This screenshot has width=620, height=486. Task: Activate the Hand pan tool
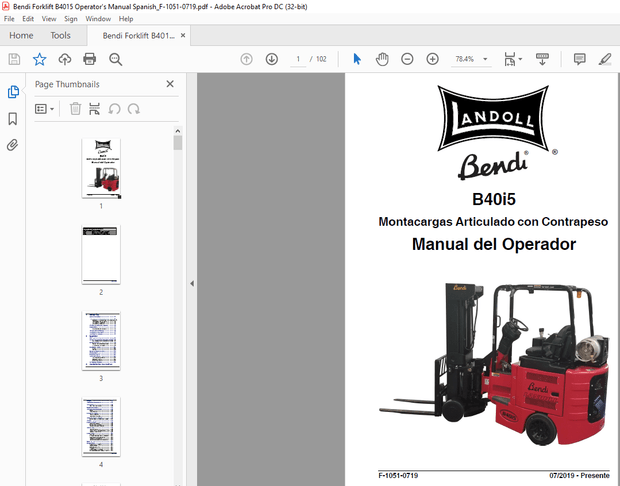382,59
